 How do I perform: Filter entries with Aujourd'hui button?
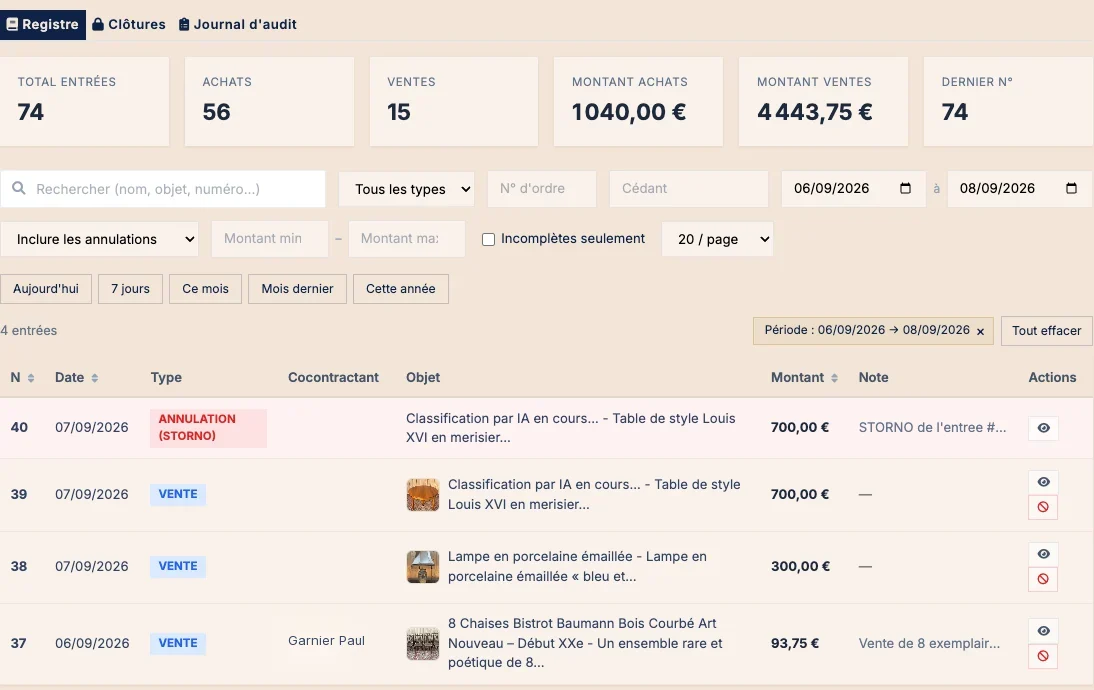(x=46, y=289)
